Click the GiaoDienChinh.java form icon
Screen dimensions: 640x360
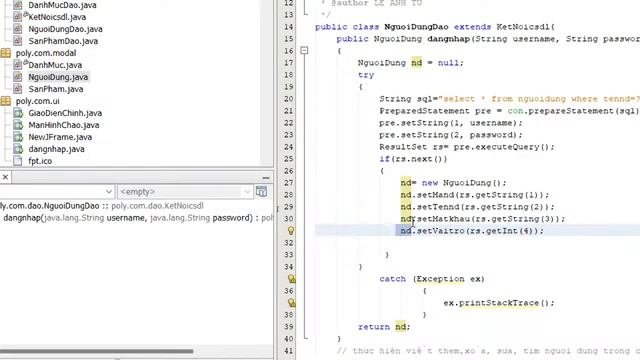point(18,113)
